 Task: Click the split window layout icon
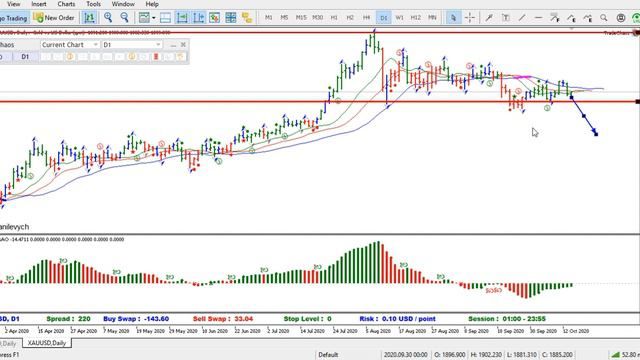(x=165, y=18)
